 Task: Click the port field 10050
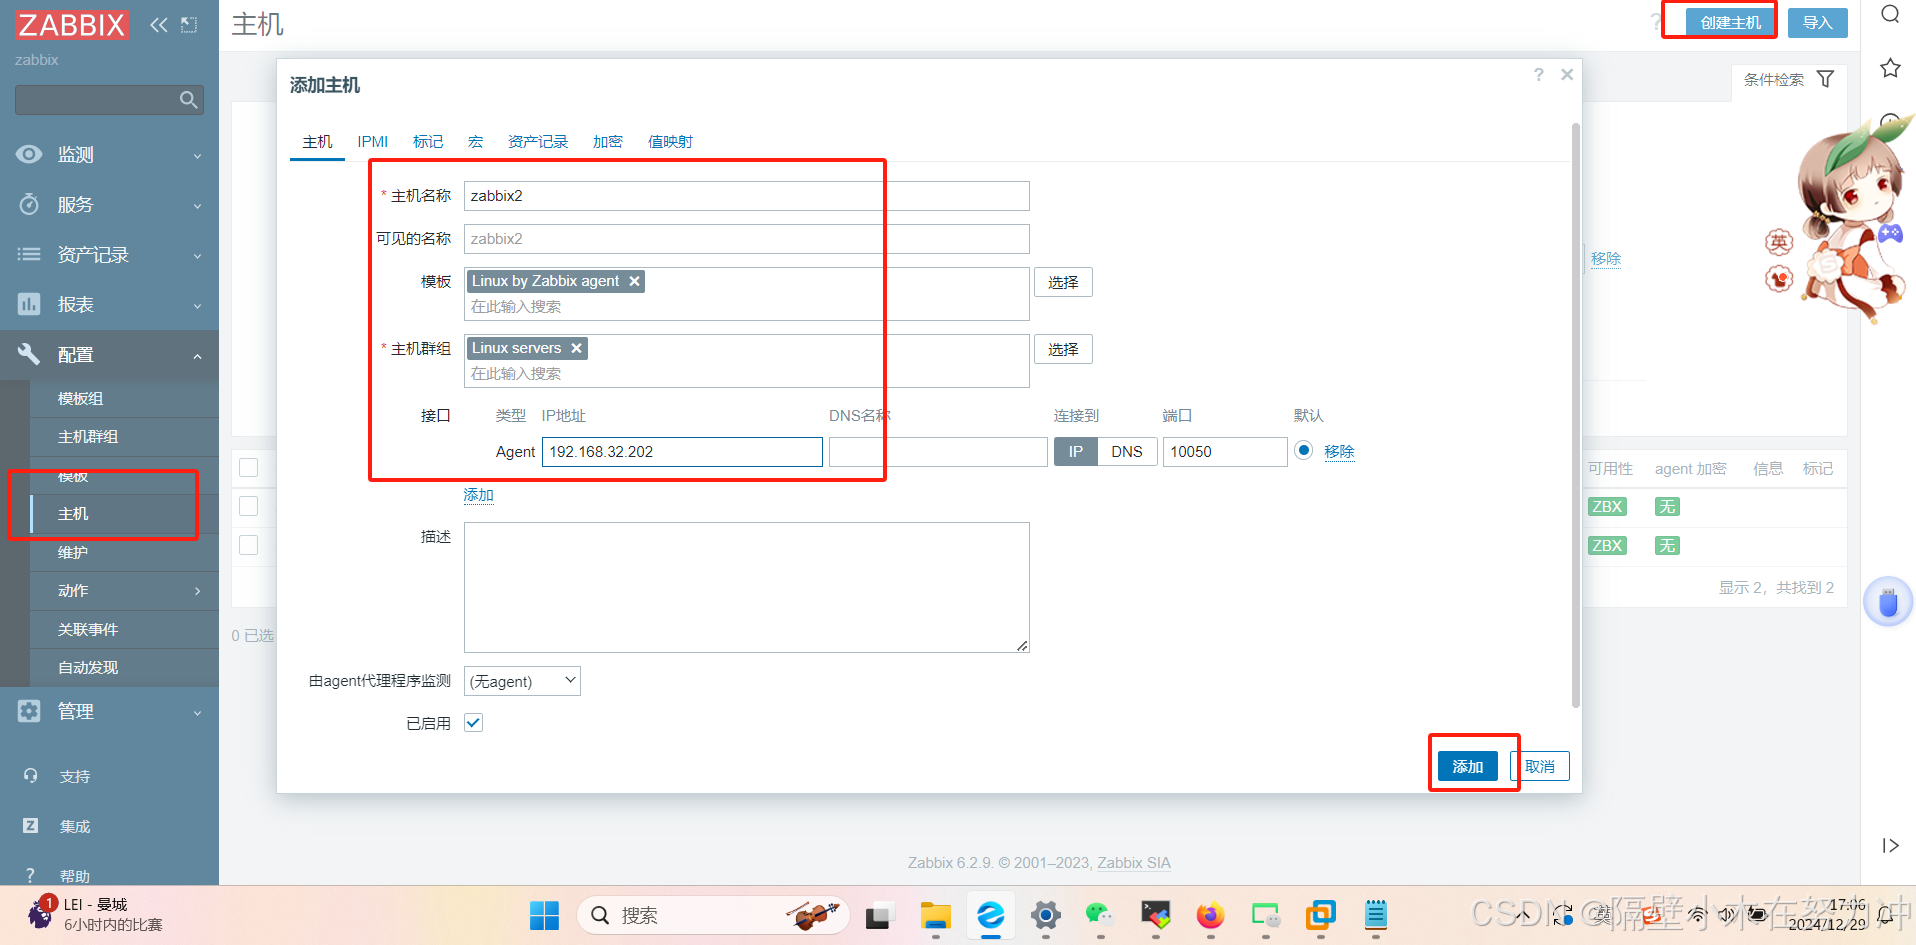(x=1225, y=452)
